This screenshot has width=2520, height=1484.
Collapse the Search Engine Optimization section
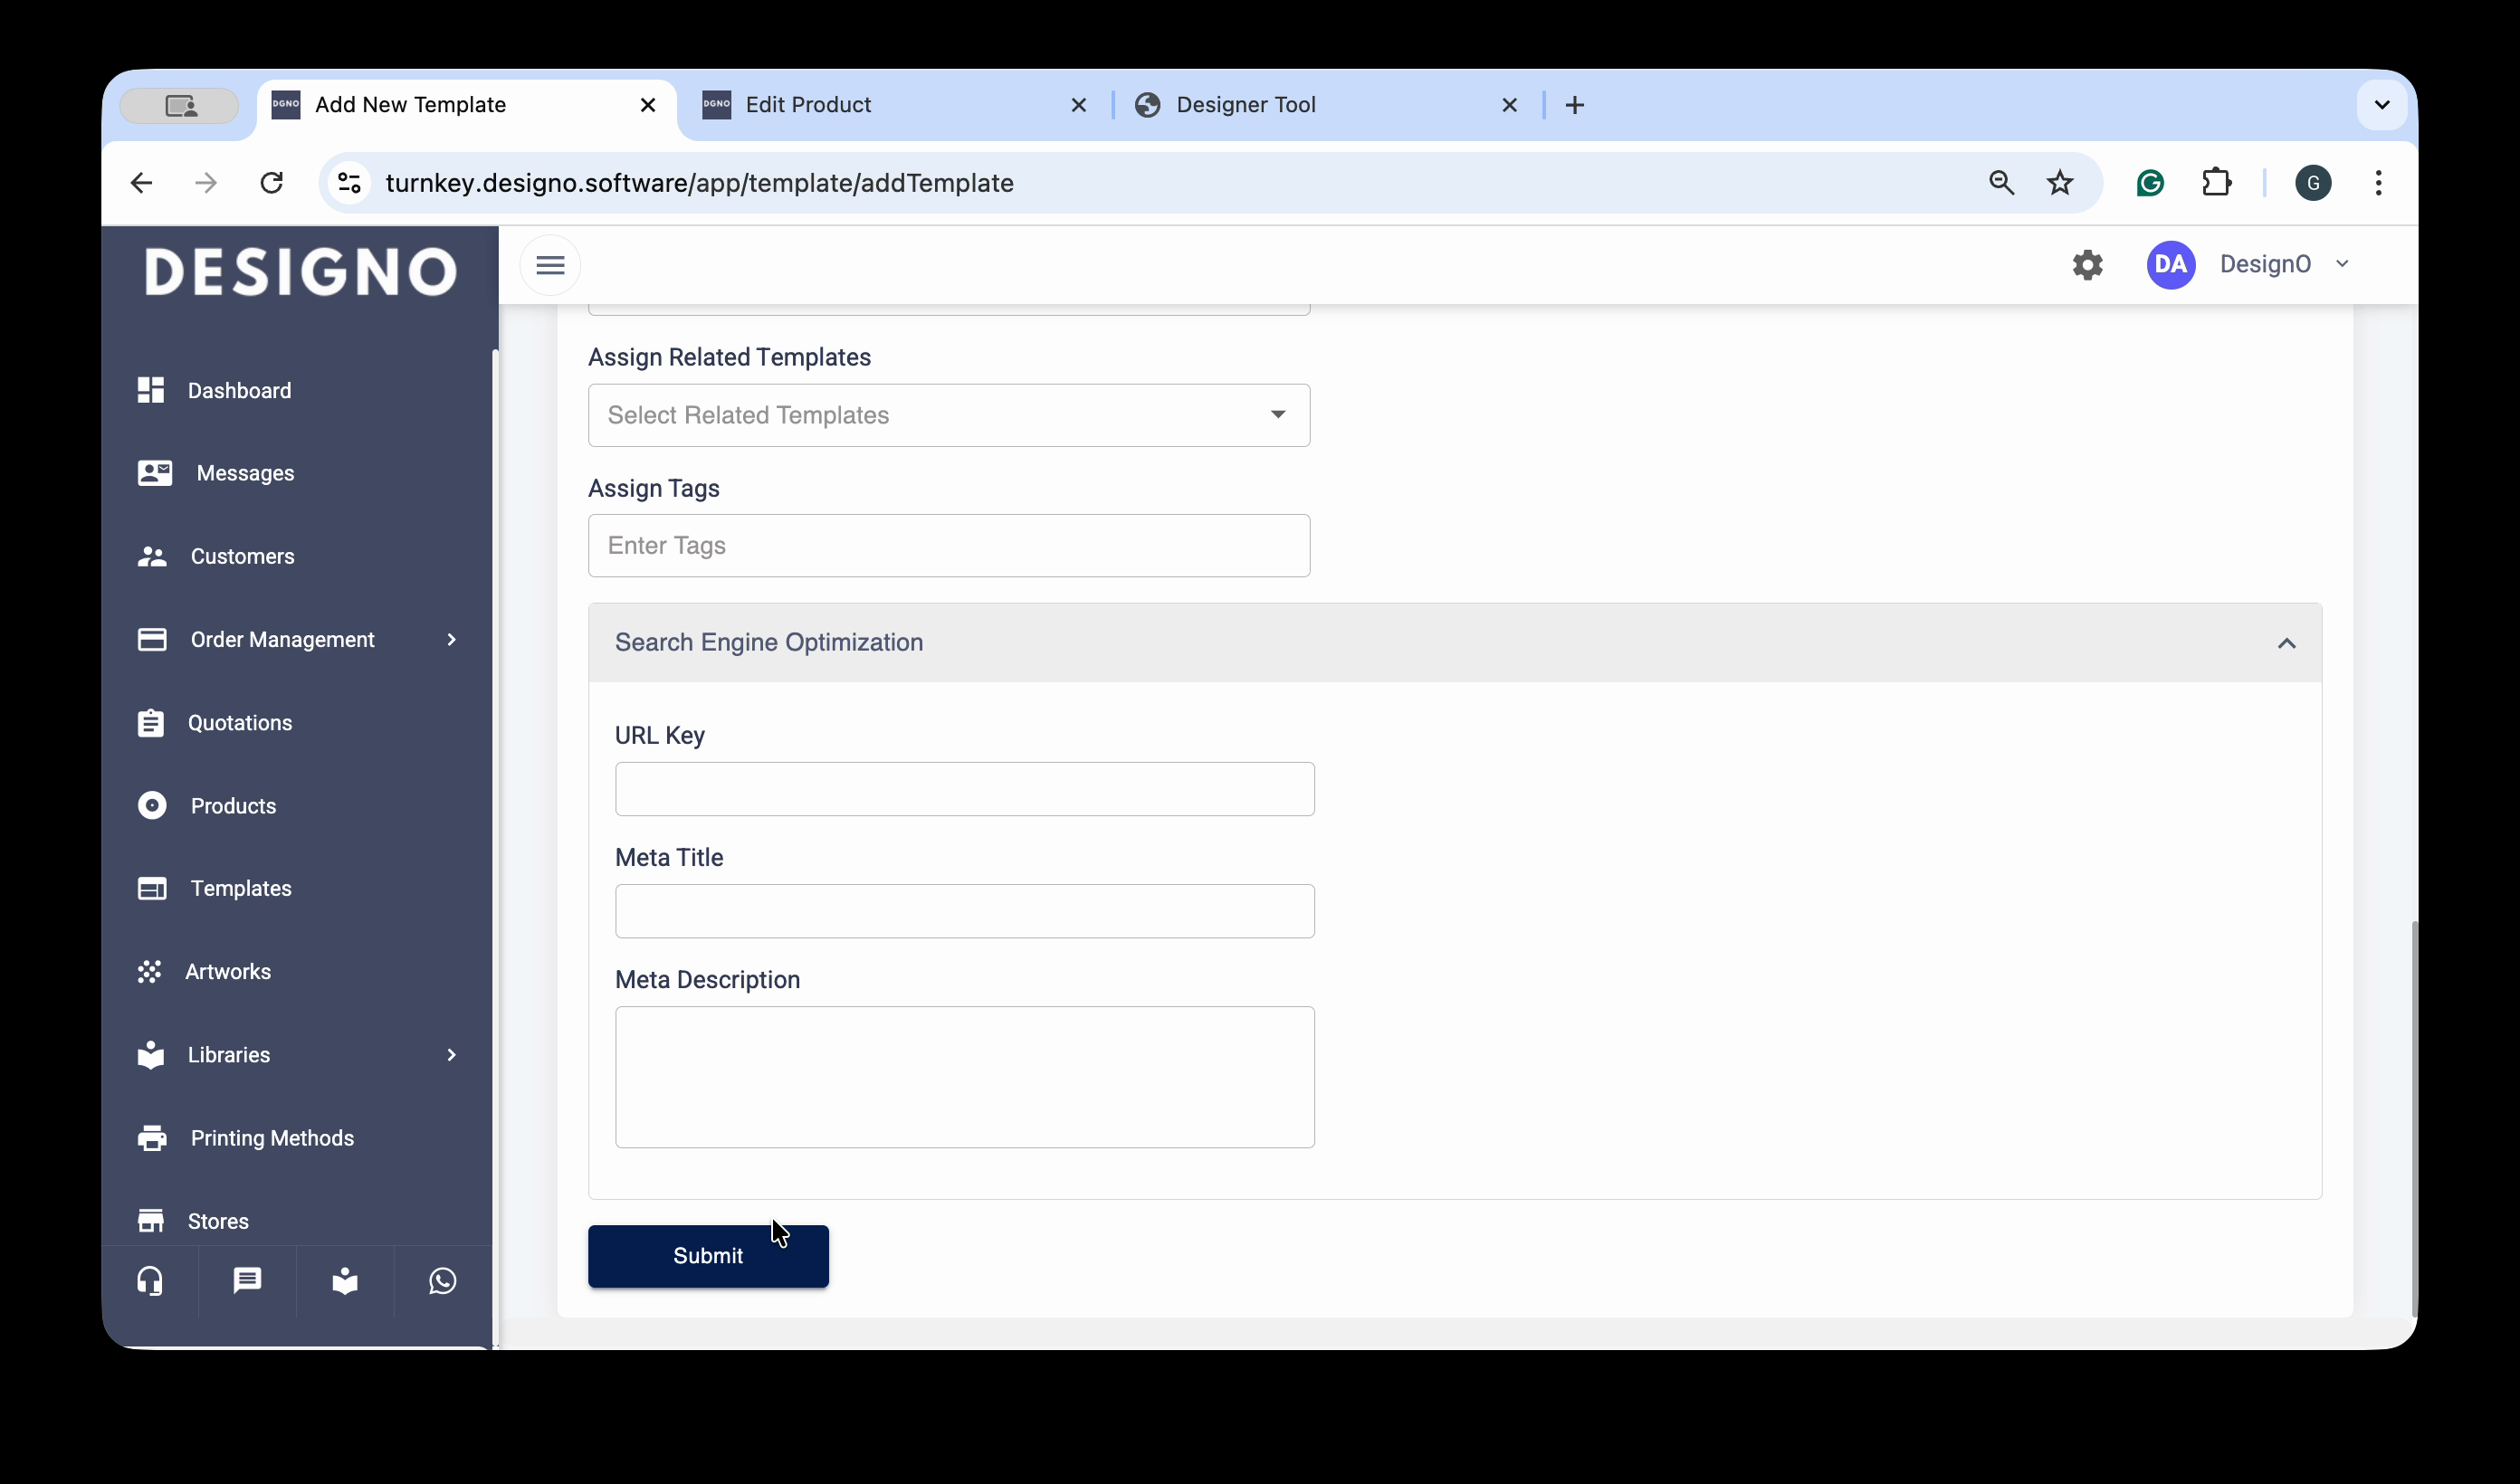2286,643
